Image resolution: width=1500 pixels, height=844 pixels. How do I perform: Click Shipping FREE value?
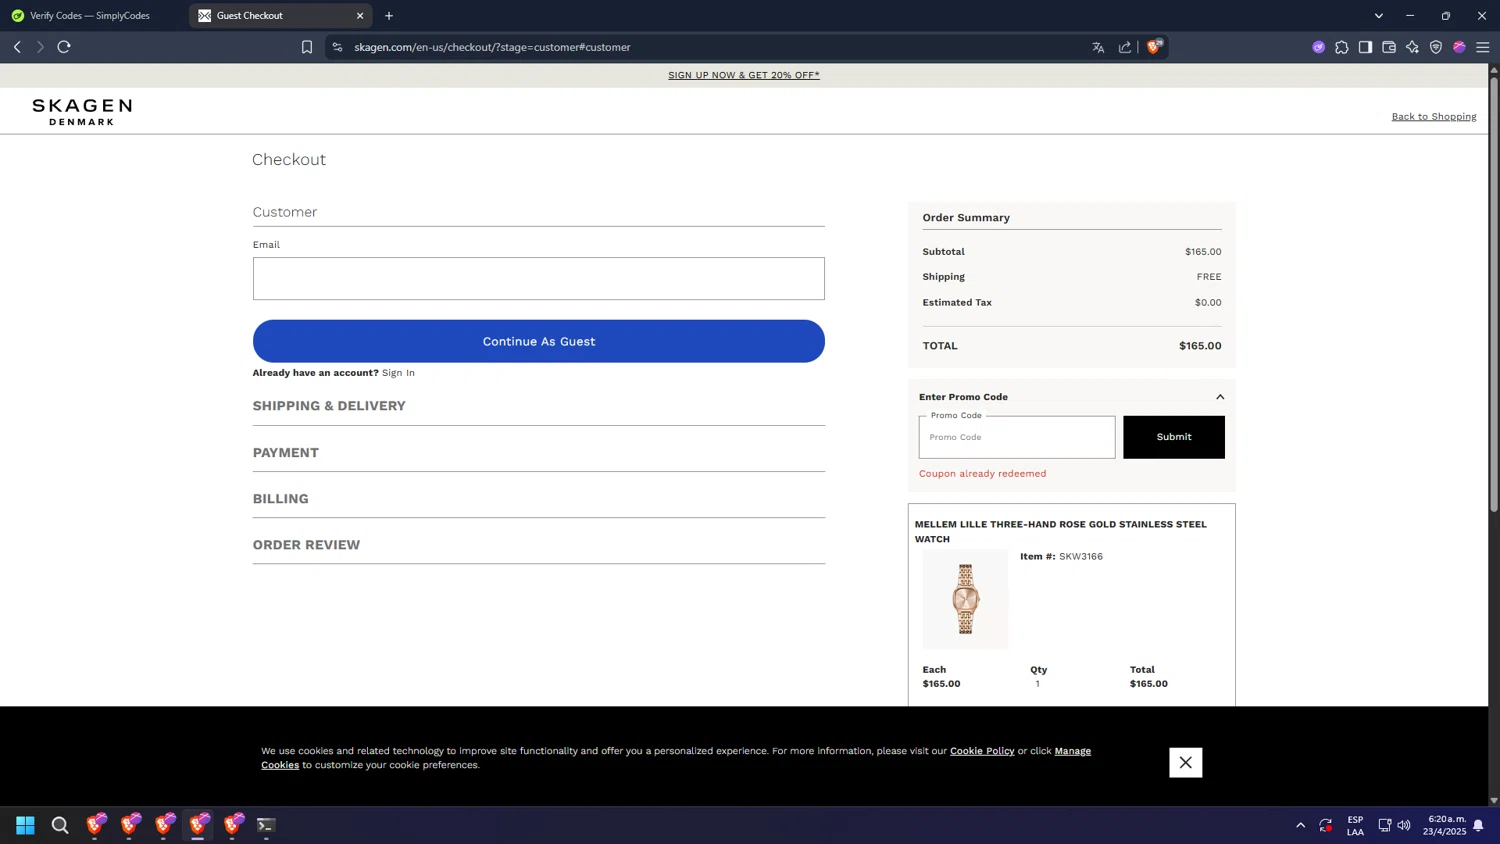(1209, 277)
